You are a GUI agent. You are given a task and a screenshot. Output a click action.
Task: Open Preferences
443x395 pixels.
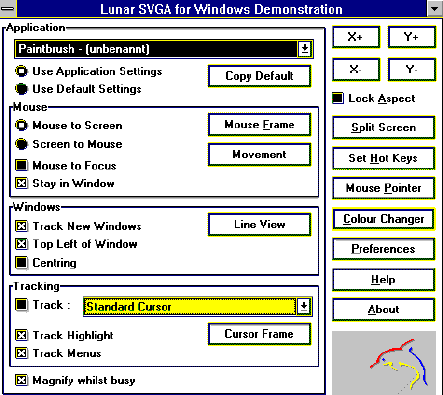(x=384, y=249)
